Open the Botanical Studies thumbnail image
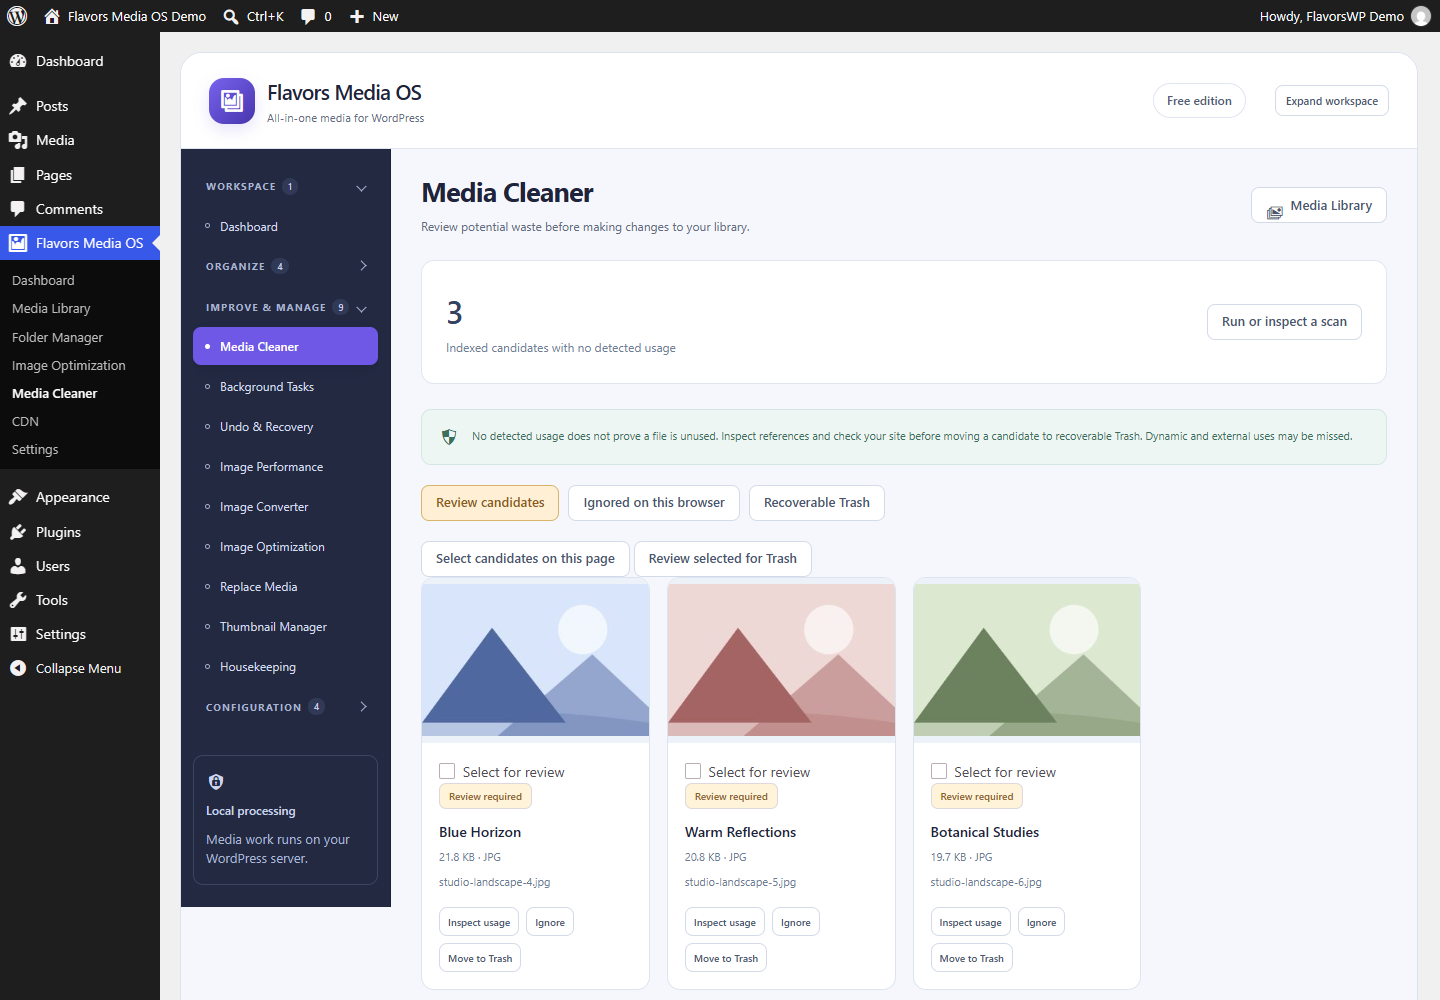1440x1000 pixels. pyautogui.click(x=1027, y=660)
